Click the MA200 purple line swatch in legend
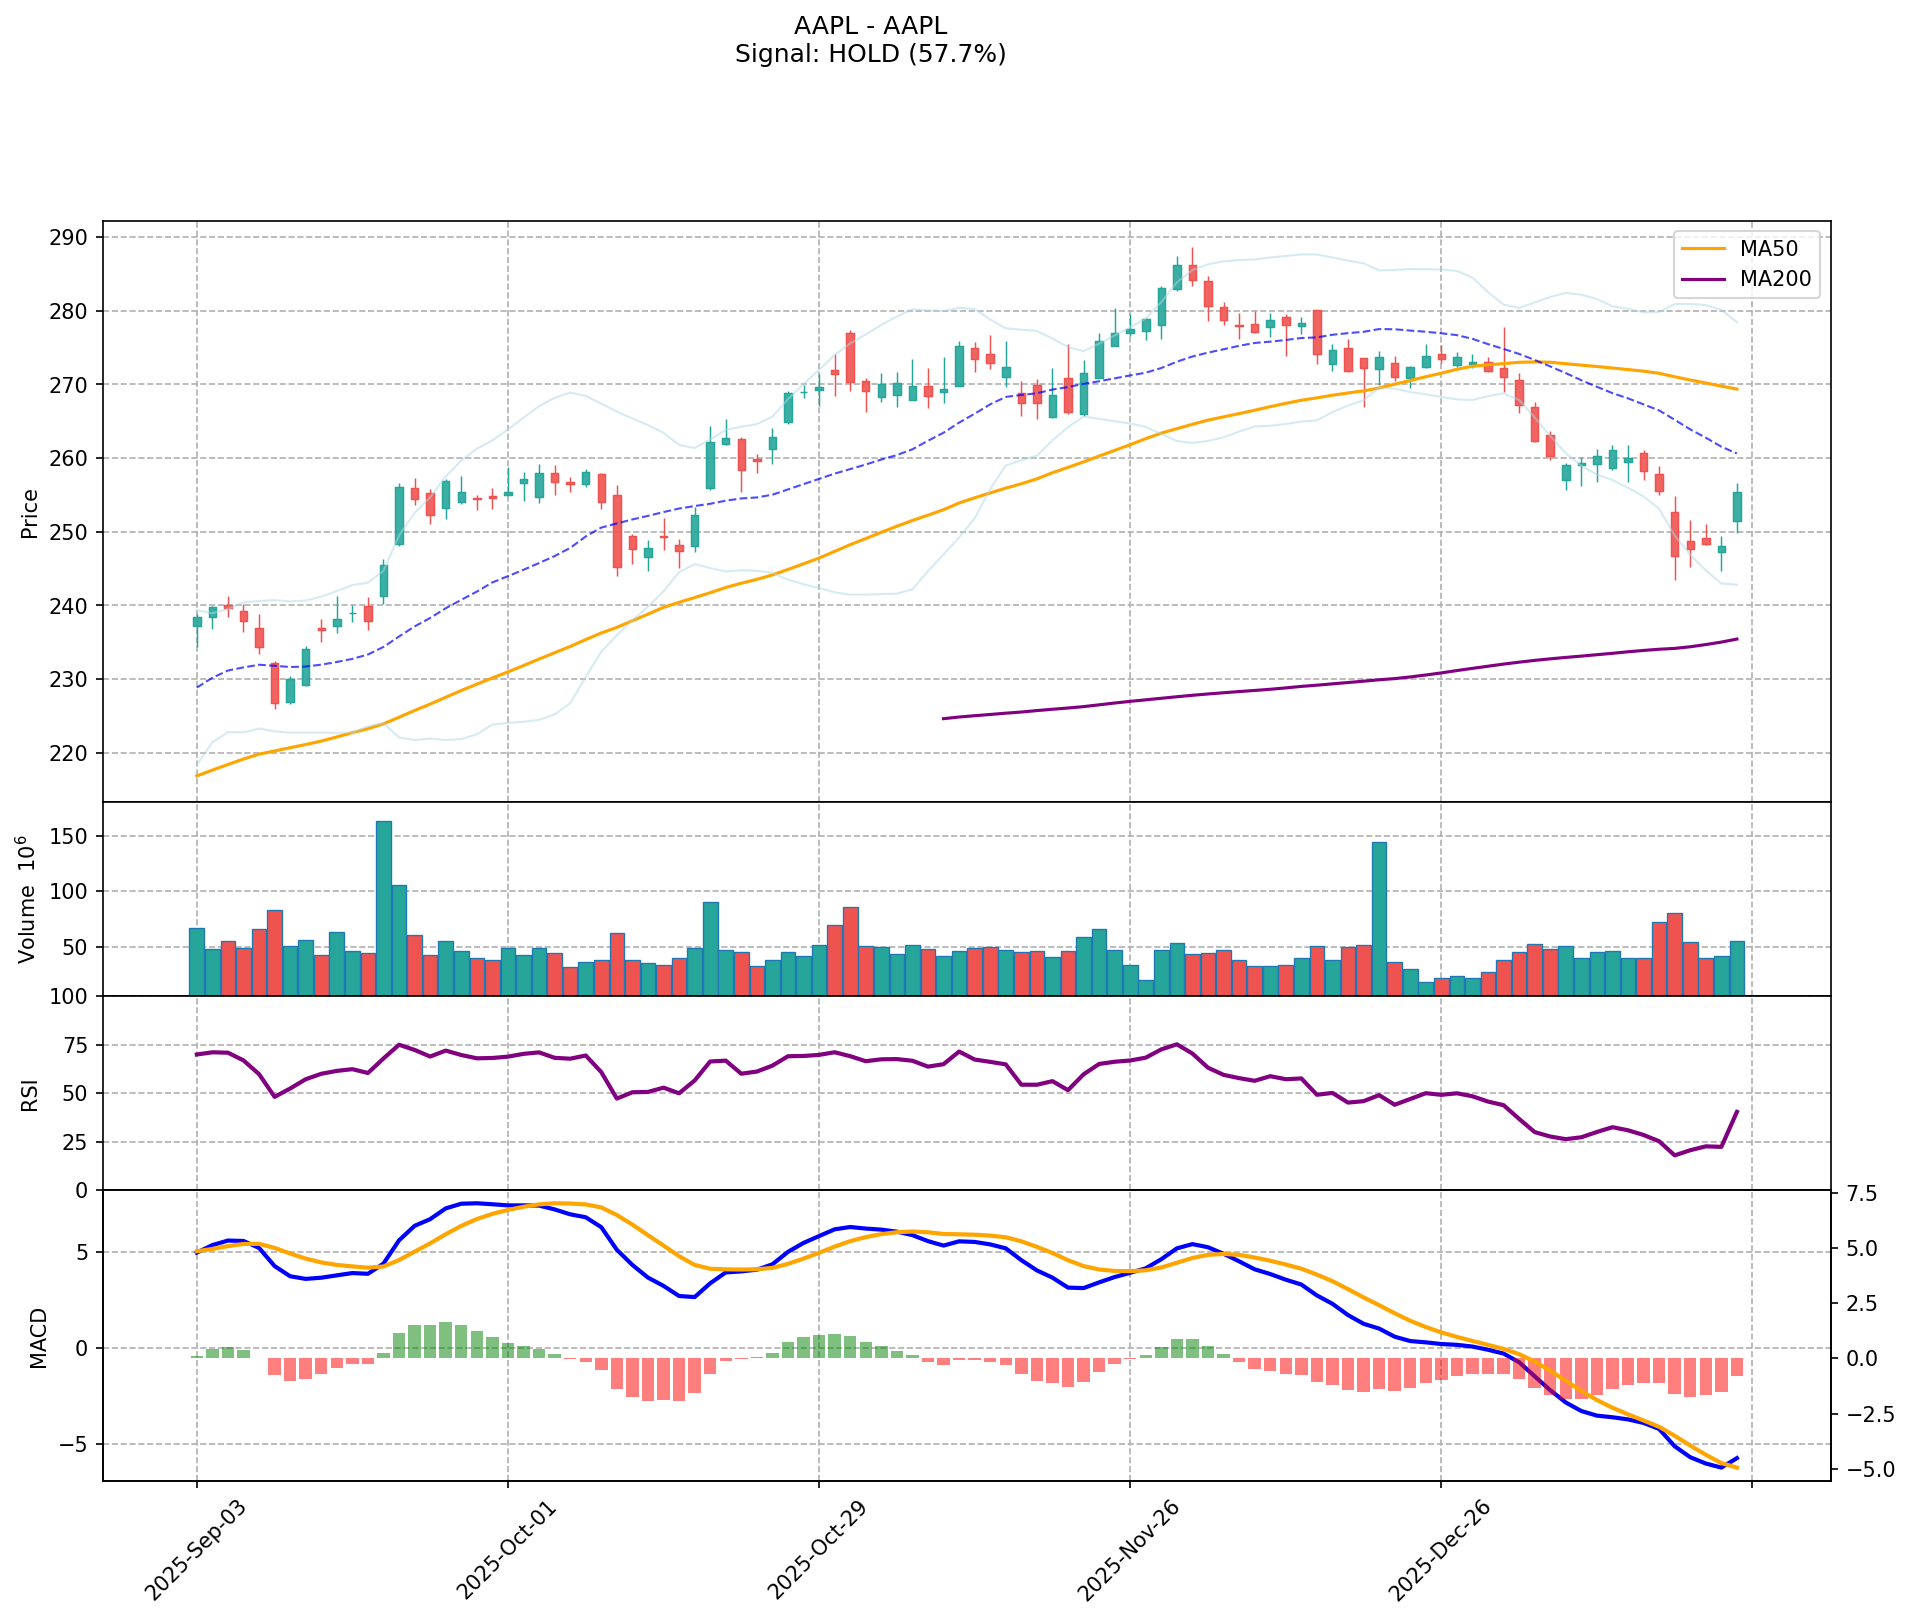The height and width of the screenshot is (1620, 1911). pos(1706,280)
